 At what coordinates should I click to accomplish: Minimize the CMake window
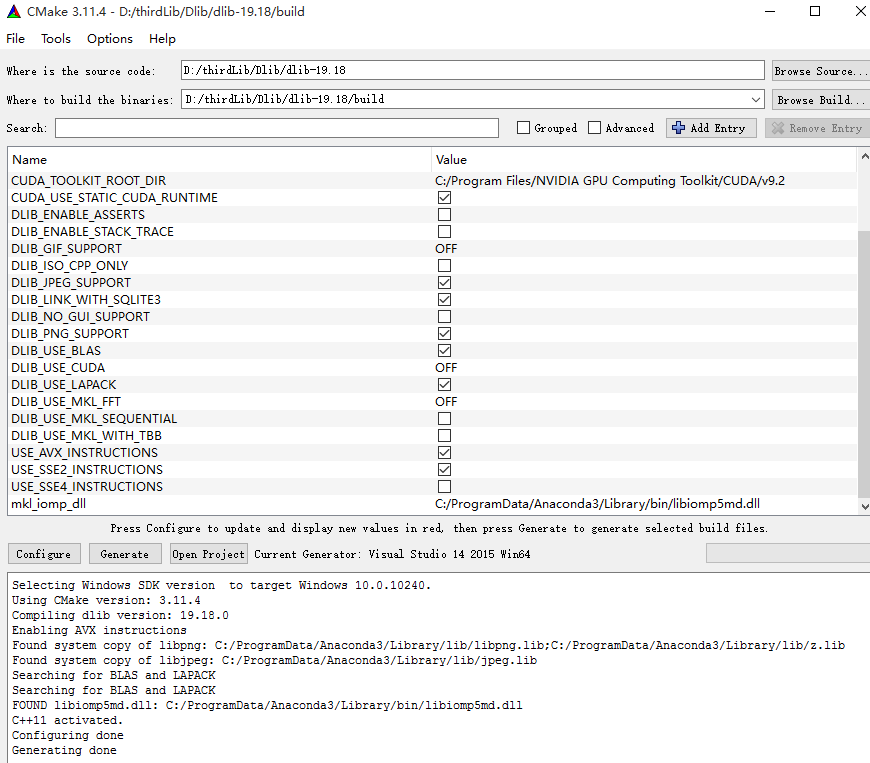click(770, 12)
